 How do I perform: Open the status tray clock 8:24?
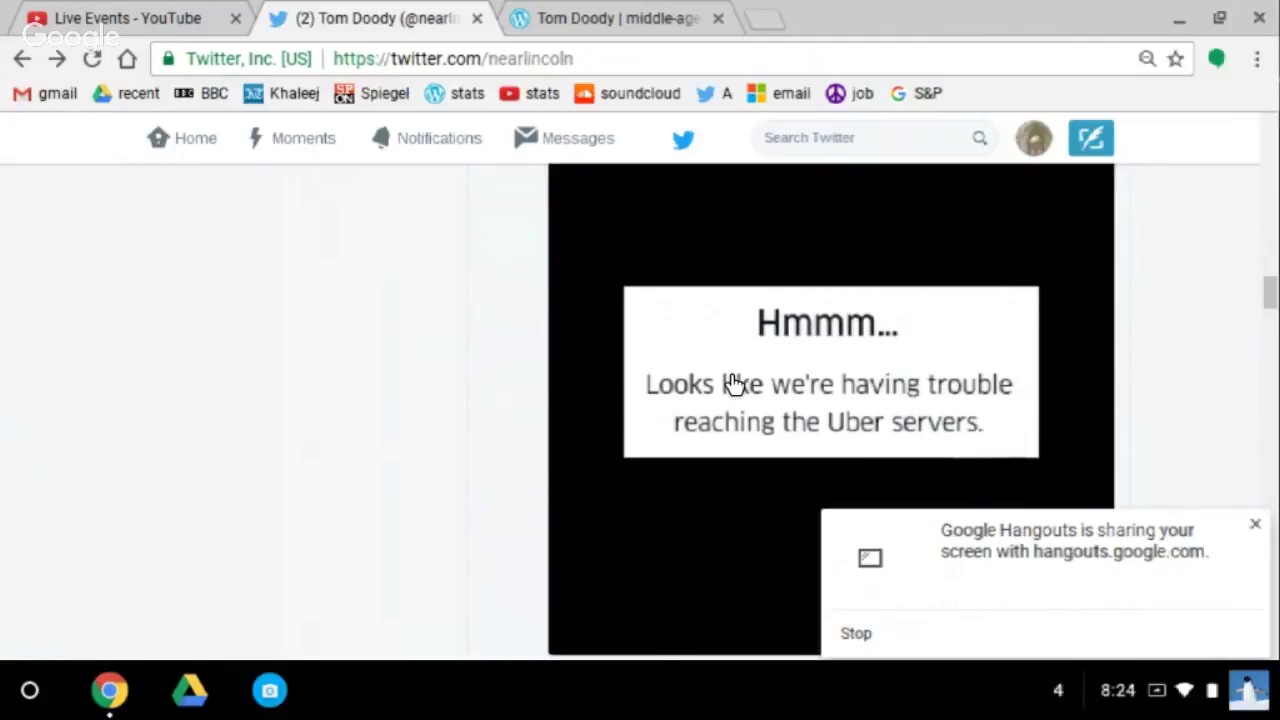coord(1118,690)
